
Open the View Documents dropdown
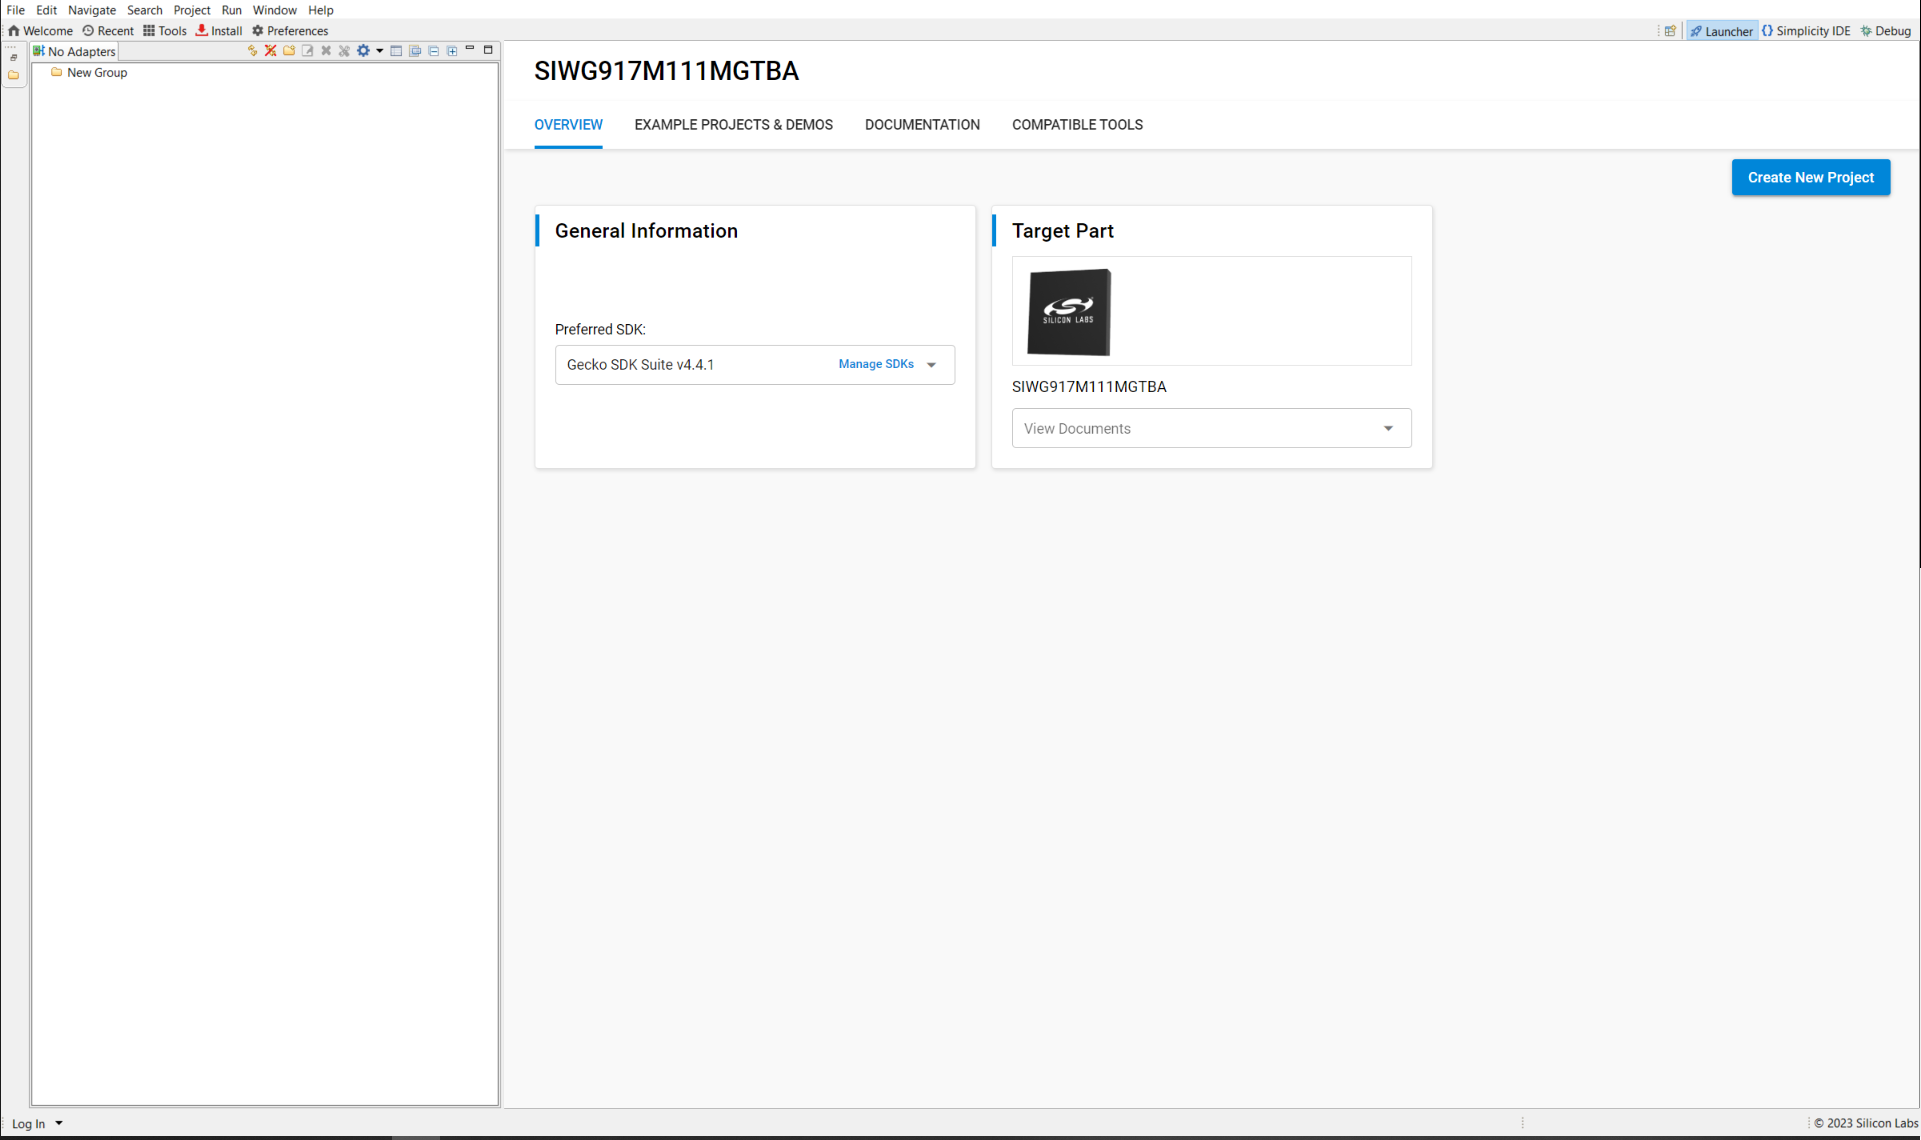point(1211,428)
